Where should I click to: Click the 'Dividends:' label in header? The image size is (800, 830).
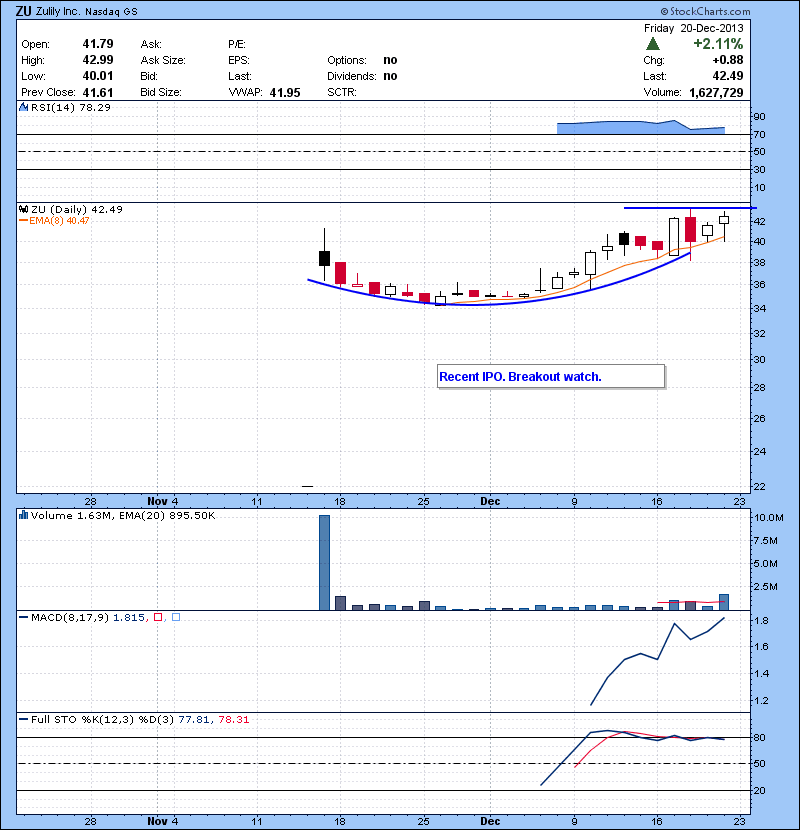pyautogui.click(x=352, y=76)
